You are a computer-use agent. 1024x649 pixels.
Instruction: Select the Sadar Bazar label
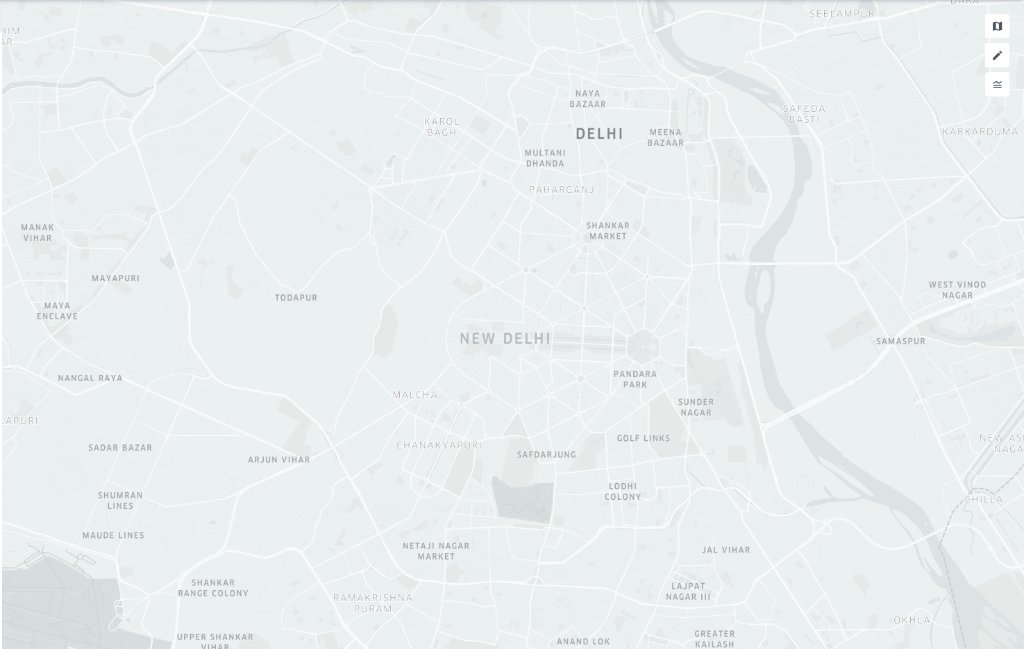[120, 447]
